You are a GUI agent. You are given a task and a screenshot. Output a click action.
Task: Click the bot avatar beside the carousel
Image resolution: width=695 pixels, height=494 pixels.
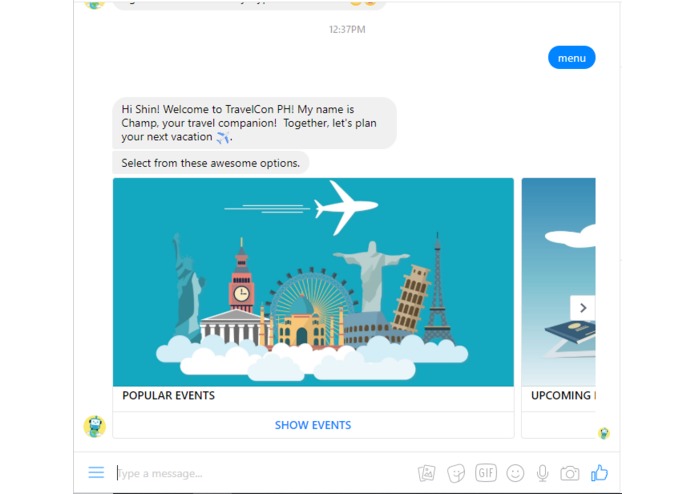click(x=94, y=426)
